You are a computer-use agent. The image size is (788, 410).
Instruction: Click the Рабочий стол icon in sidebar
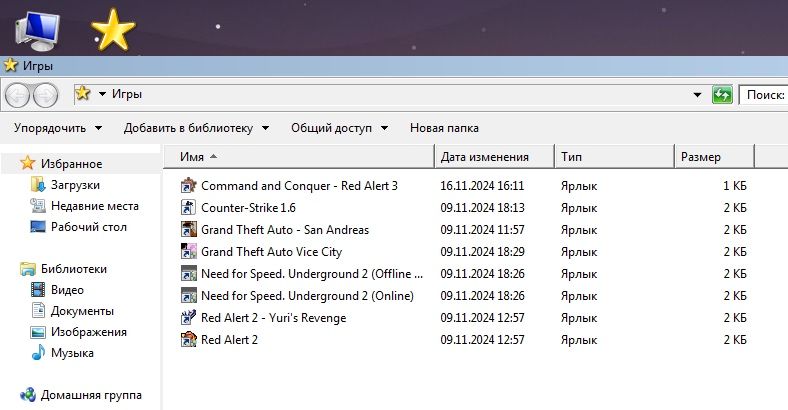38,227
